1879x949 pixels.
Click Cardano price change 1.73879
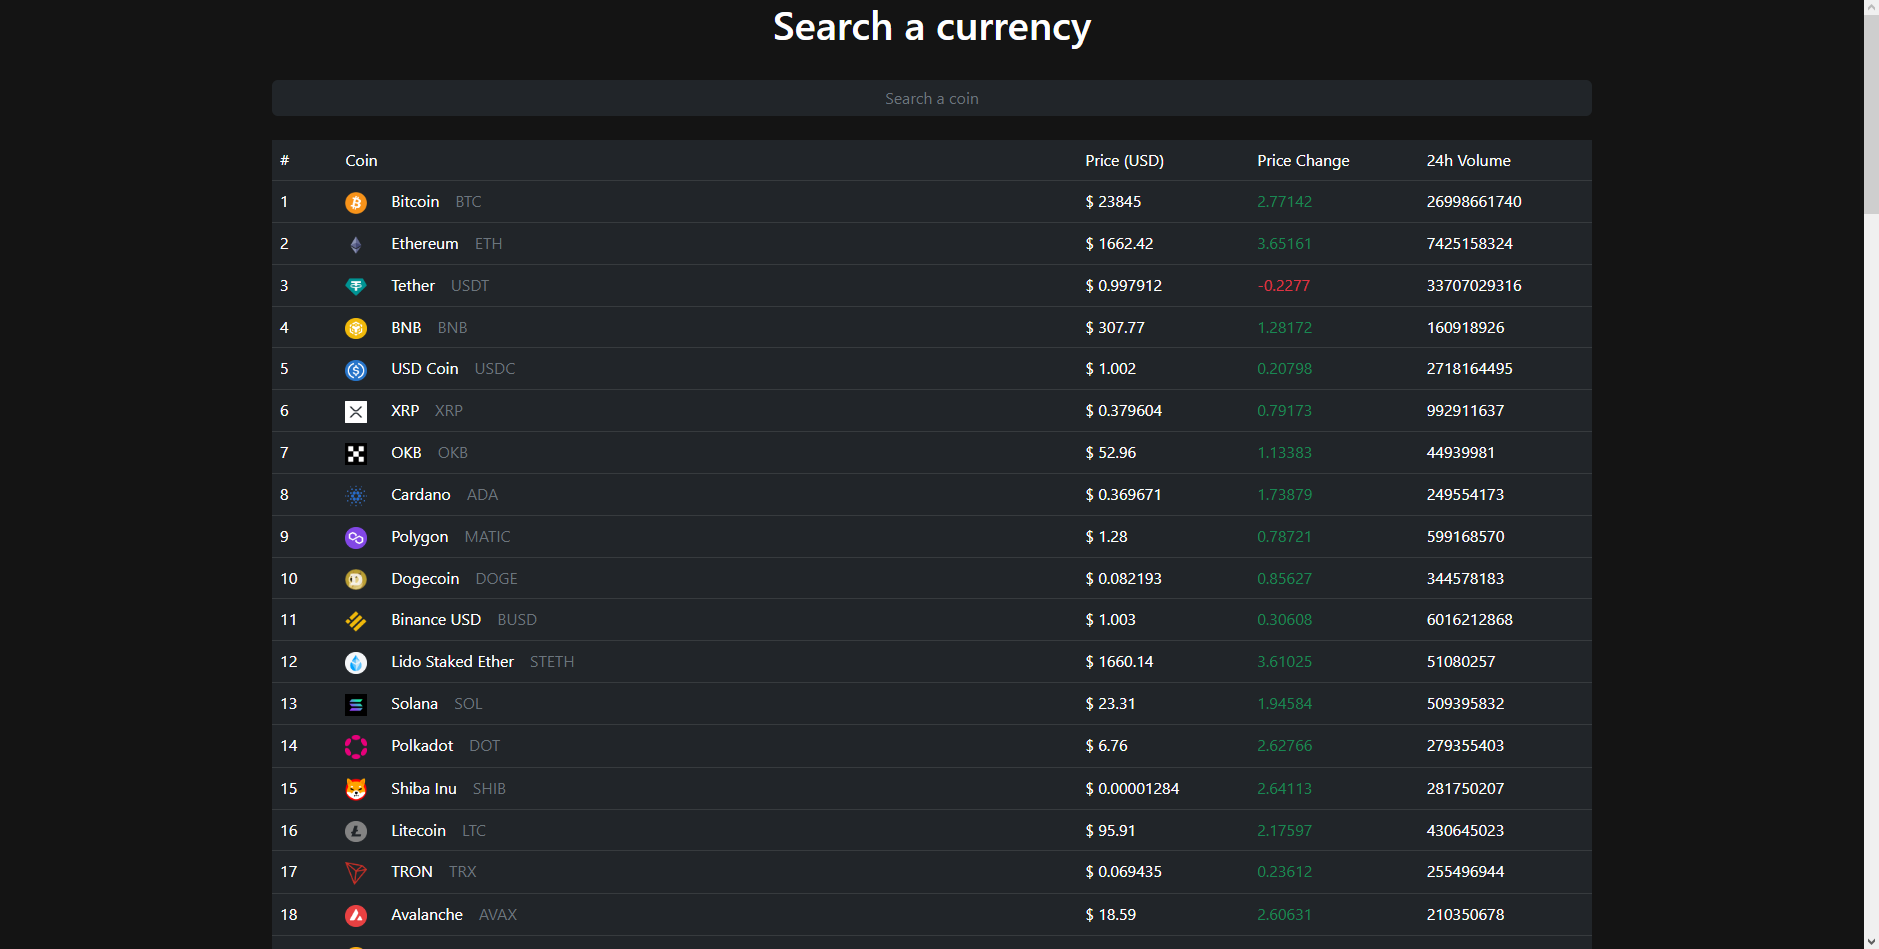[1284, 495]
